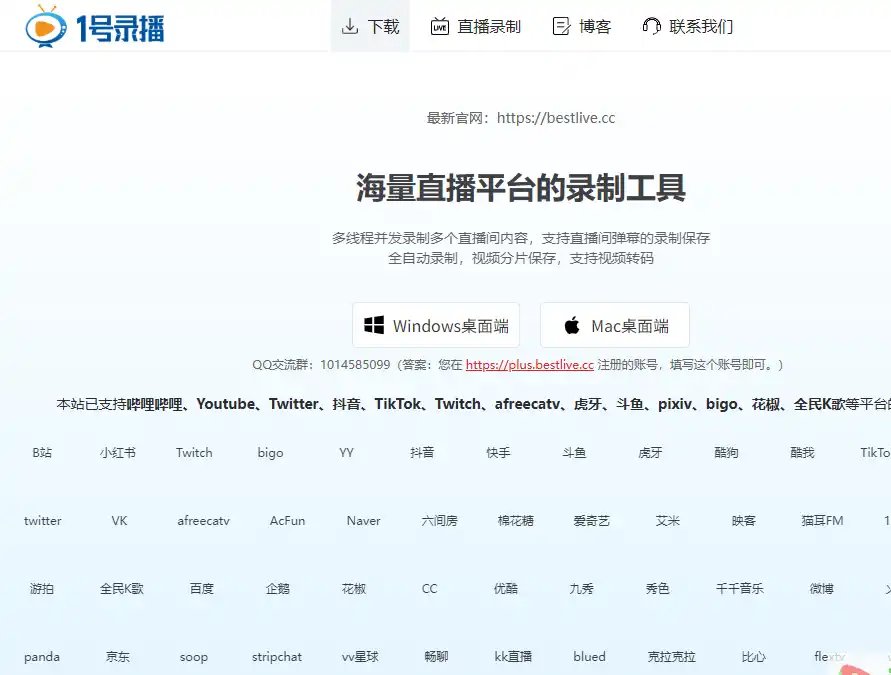Select the kk直播 platform entry
This screenshot has height=675, width=891.
click(x=513, y=657)
